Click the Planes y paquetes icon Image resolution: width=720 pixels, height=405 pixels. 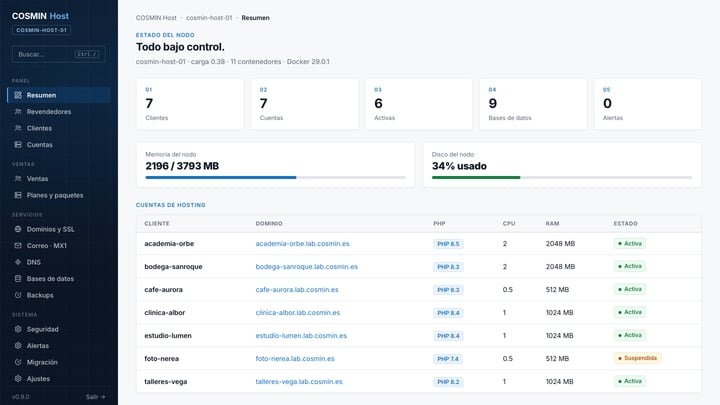(18, 195)
